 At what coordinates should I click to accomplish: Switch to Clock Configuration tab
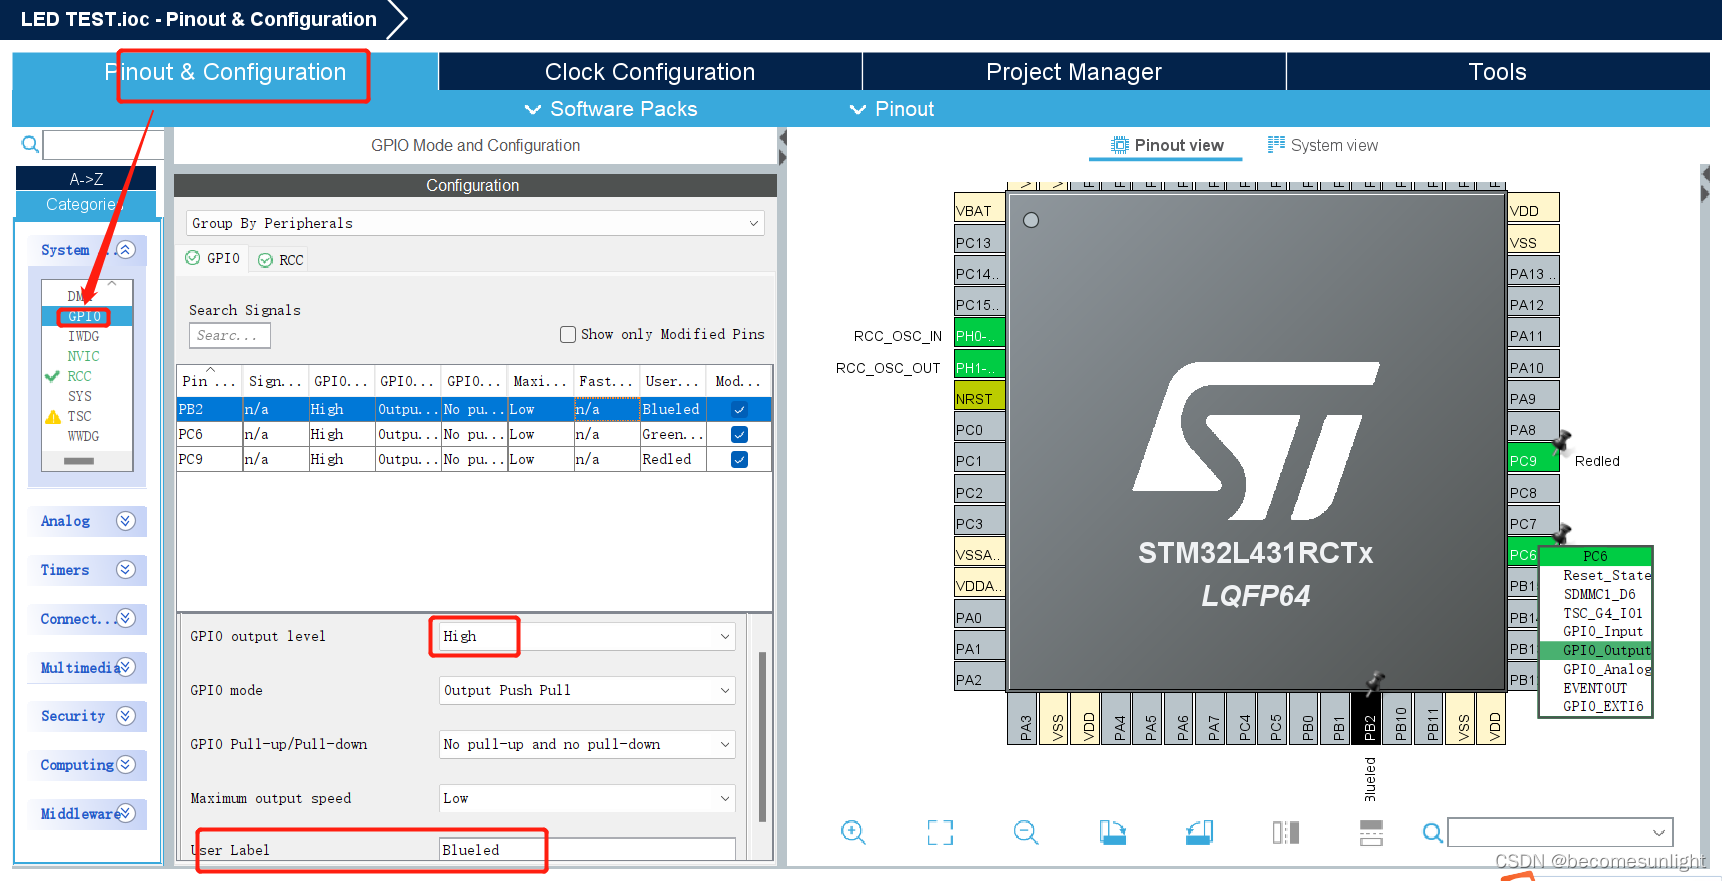[650, 72]
